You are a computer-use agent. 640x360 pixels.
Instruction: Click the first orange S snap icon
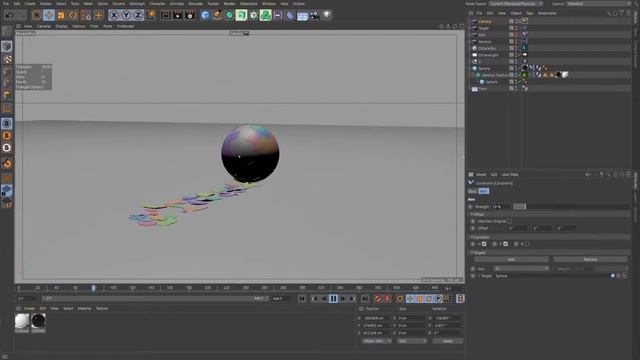7,136
